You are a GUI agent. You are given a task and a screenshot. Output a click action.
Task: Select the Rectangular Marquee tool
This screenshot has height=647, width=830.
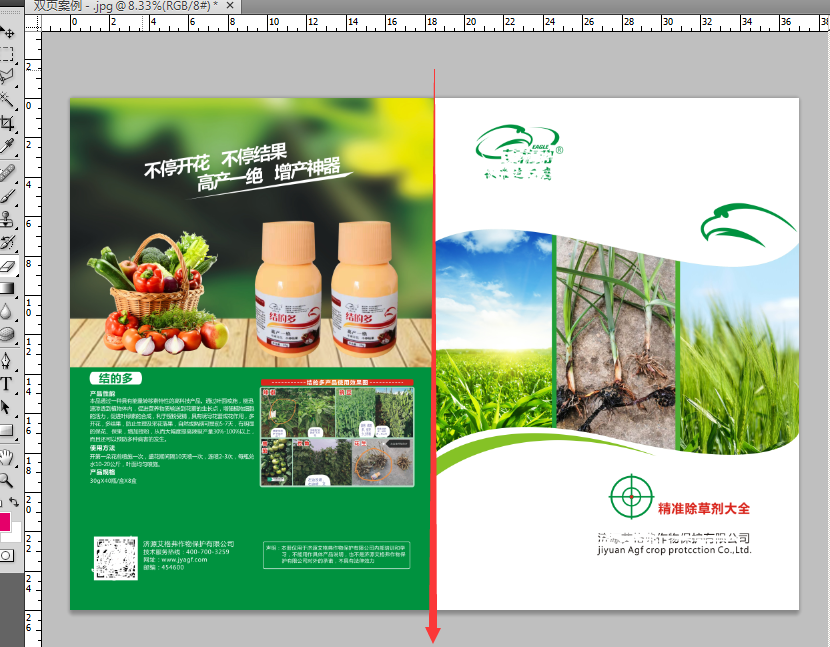point(7,54)
